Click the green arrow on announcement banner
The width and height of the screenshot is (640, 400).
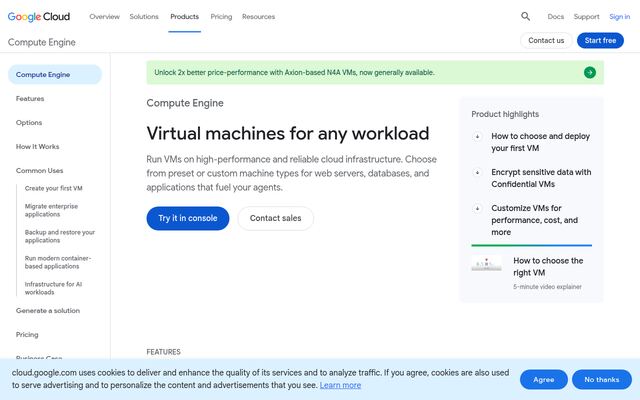(x=589, y=73)
